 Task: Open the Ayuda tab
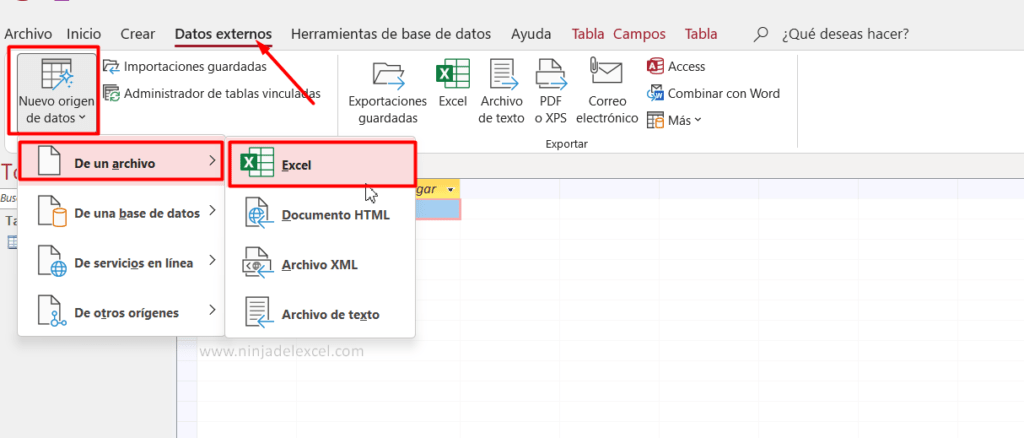click(531, 34)
